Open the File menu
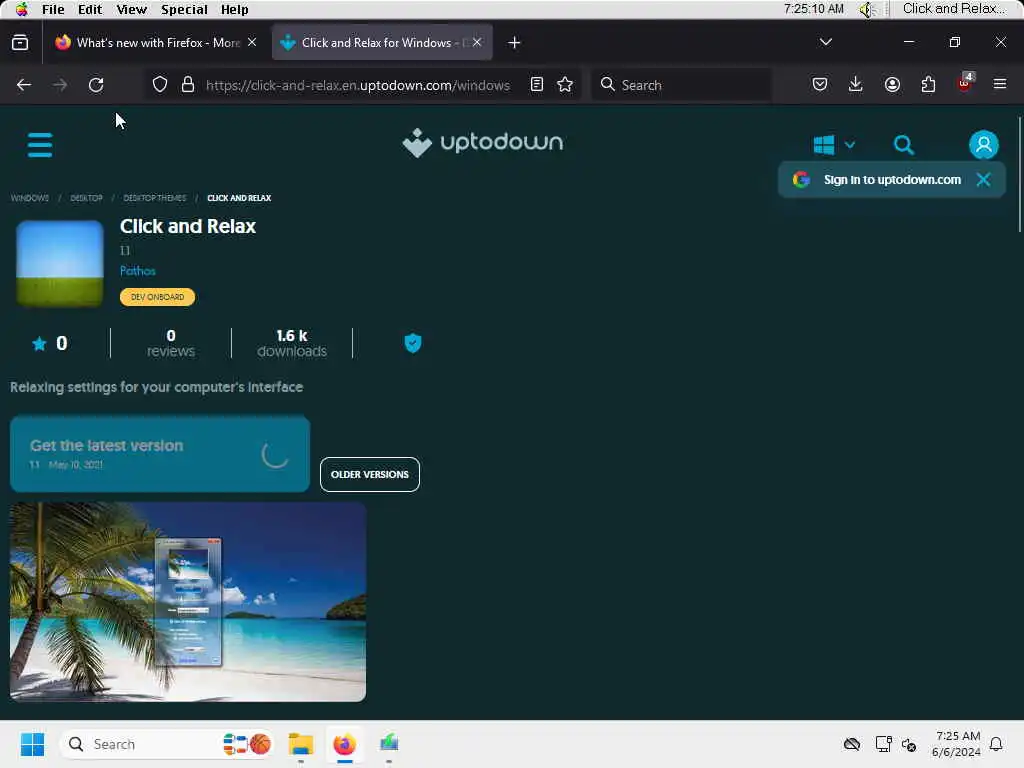 pyautogui.click(x=53, y=9)
